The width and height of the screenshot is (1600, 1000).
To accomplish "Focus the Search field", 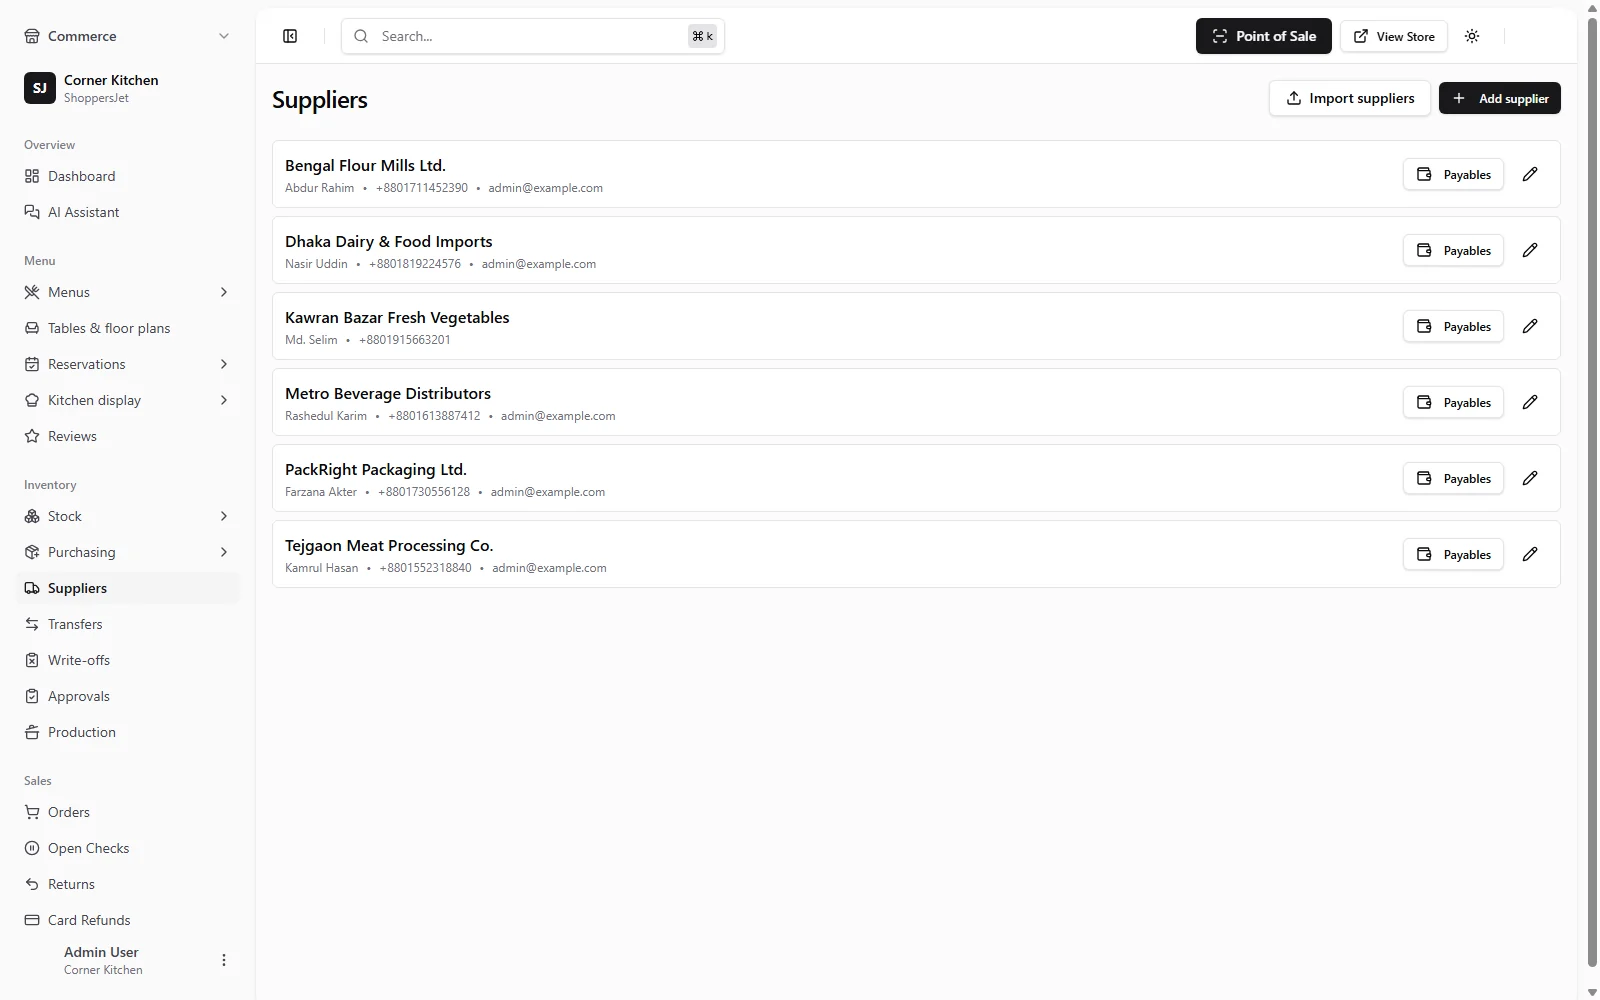I will [x=533, y=36].
